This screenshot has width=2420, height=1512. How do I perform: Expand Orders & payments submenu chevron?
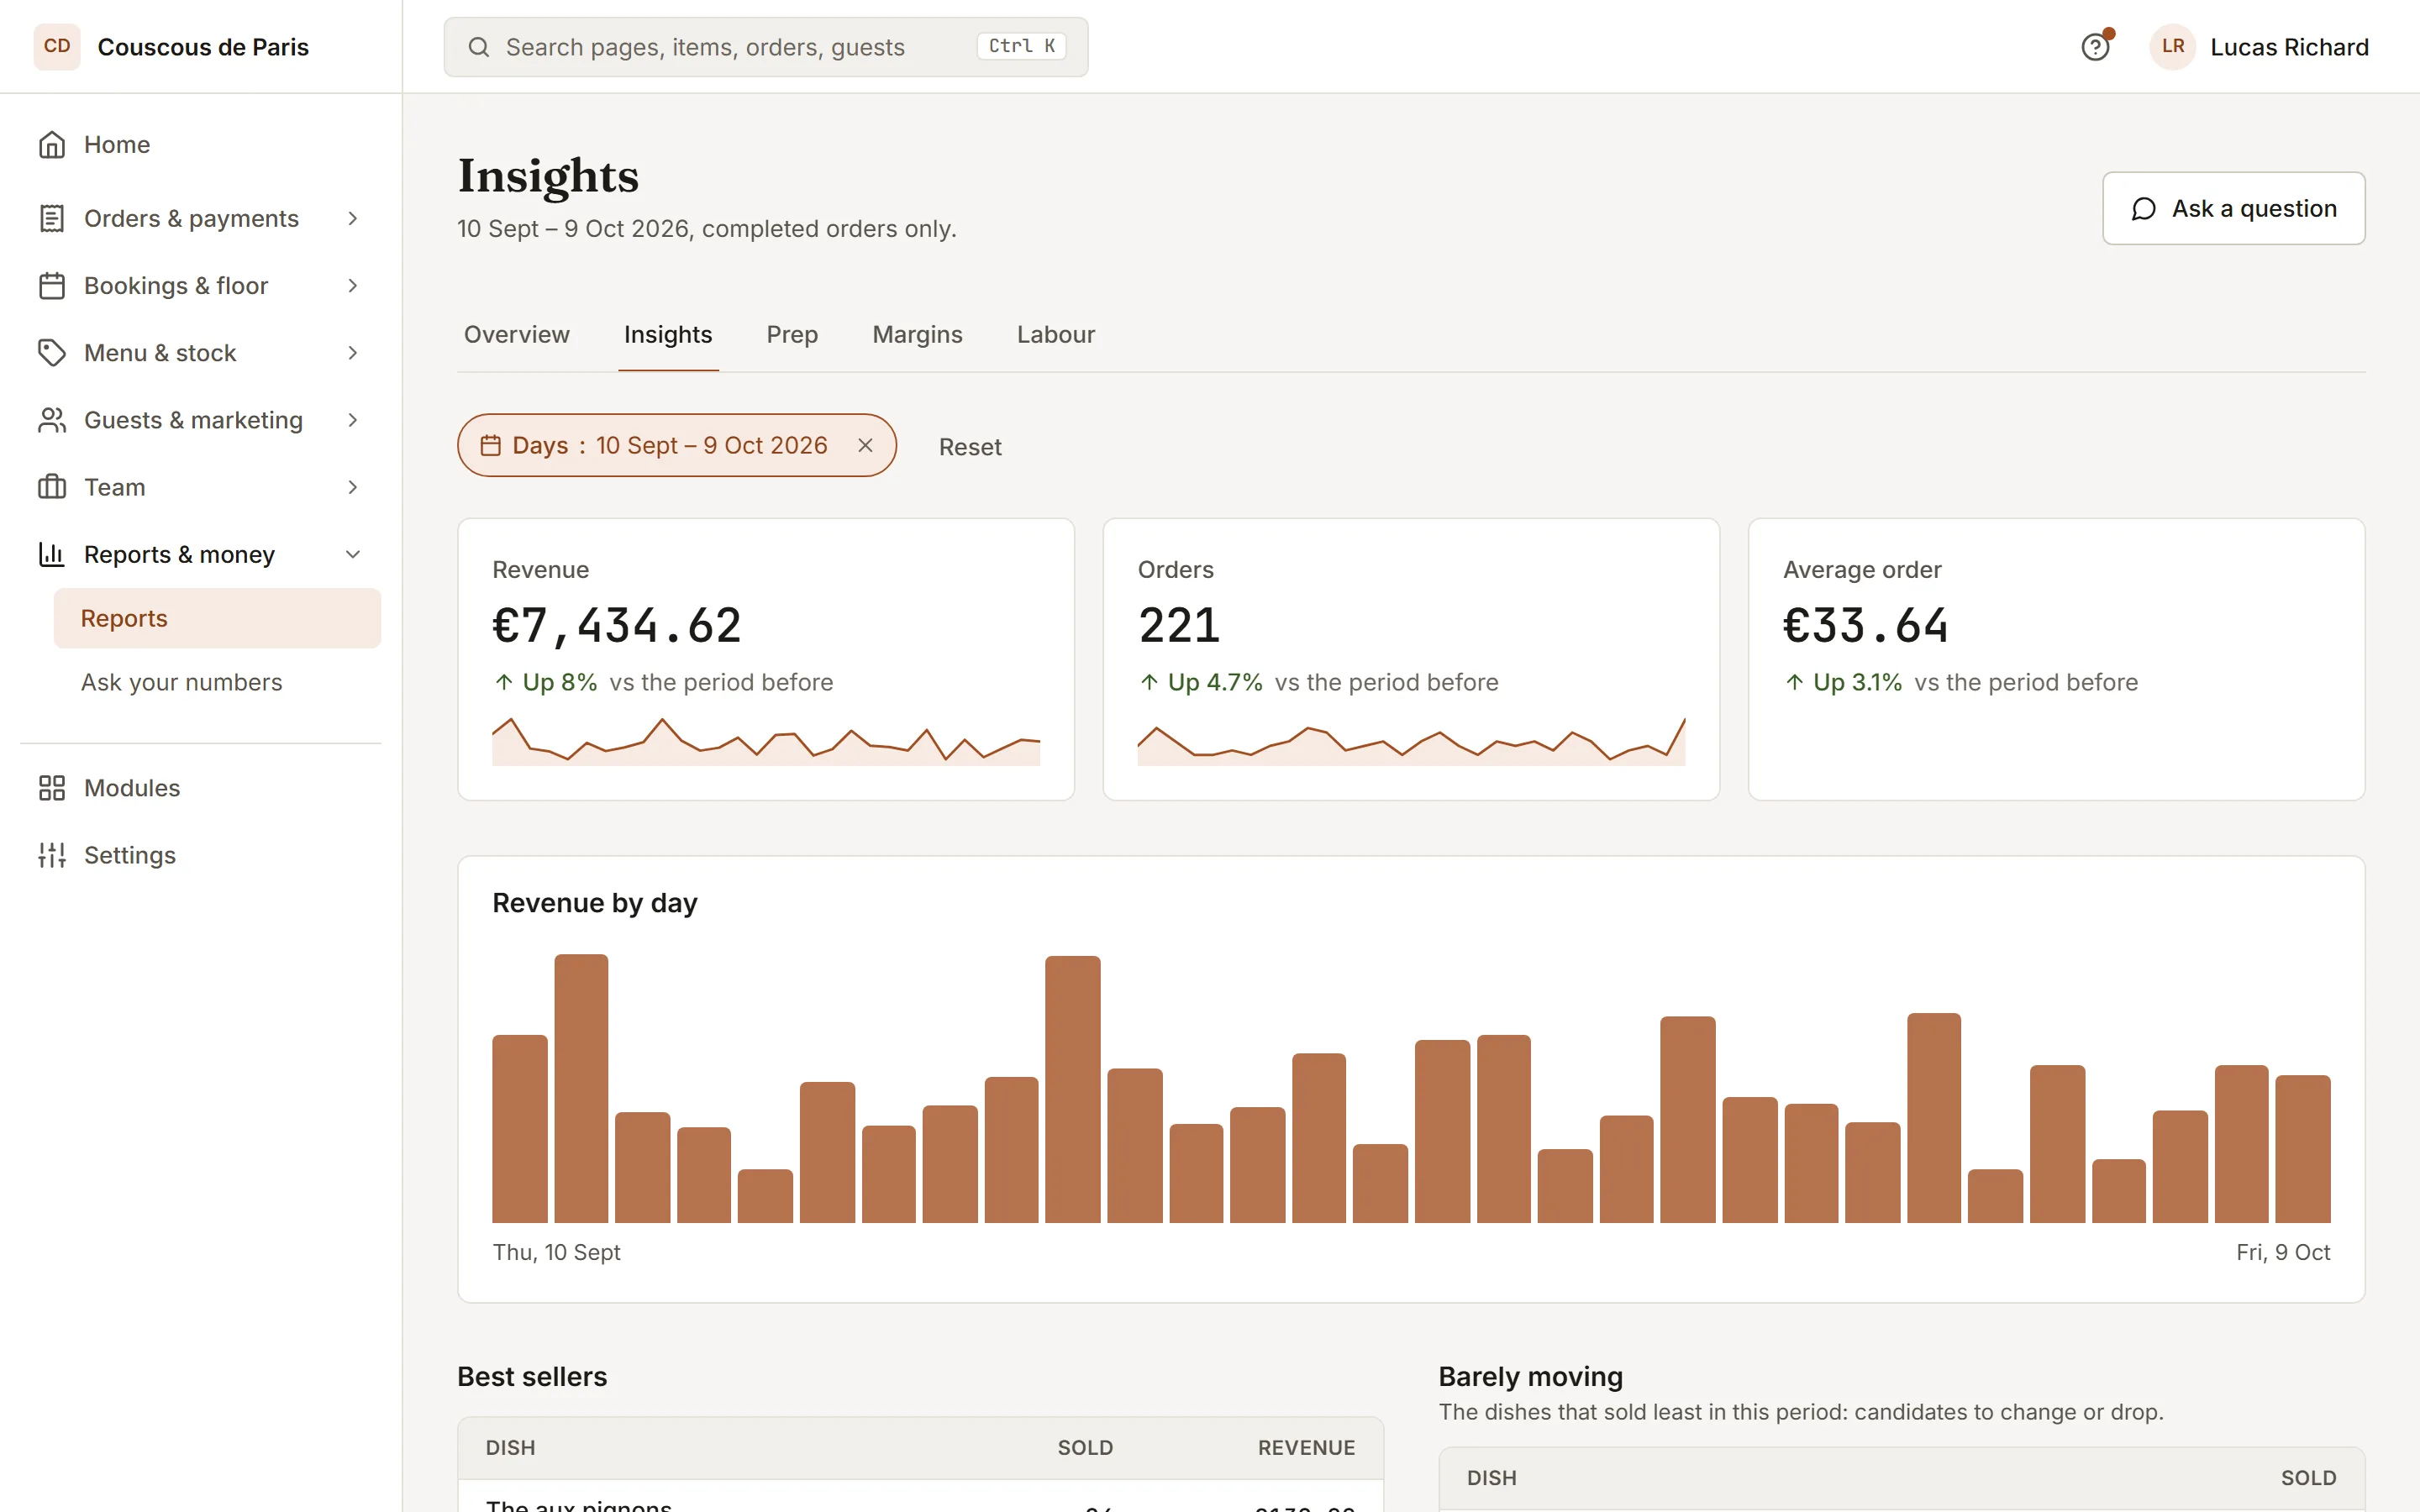353,218
